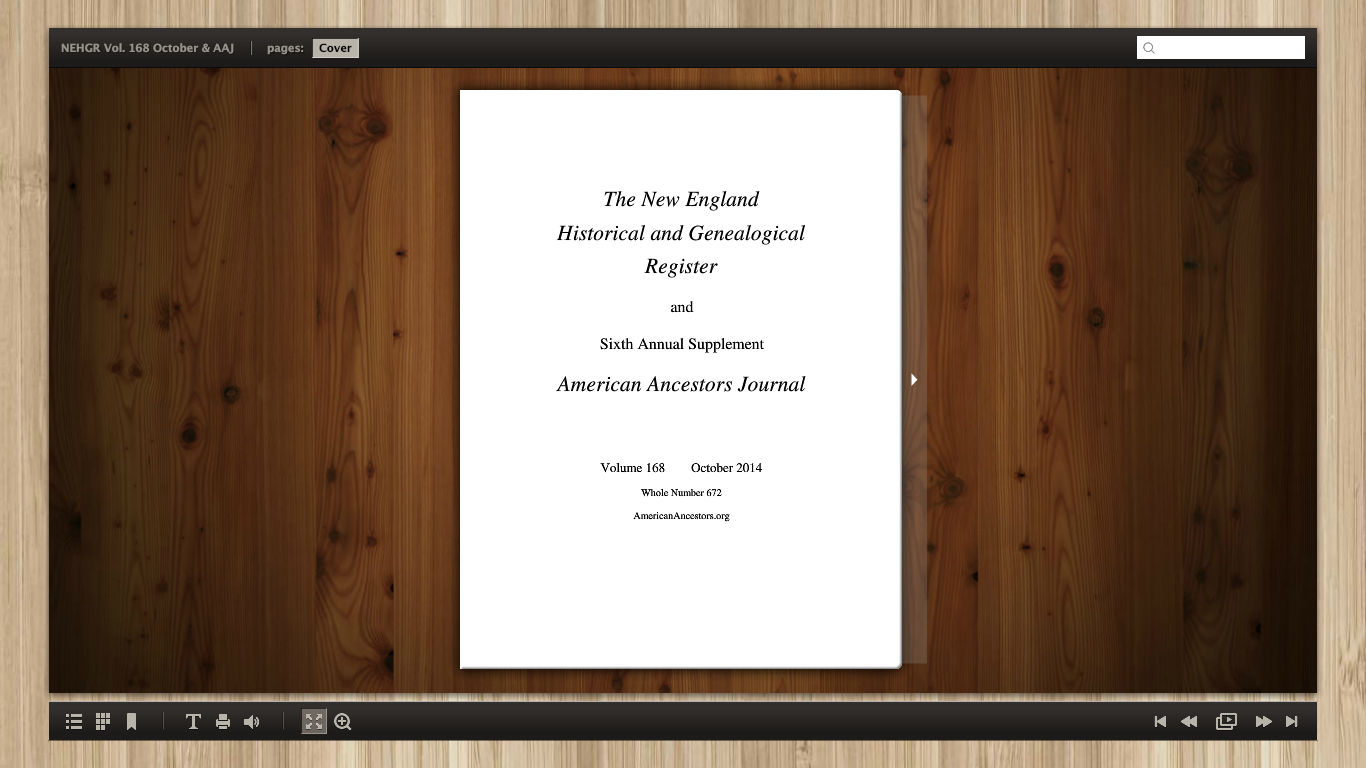The height and width of the screenshot is (768, 1366).
Task: Jump to first page button
Action: 1160,722
